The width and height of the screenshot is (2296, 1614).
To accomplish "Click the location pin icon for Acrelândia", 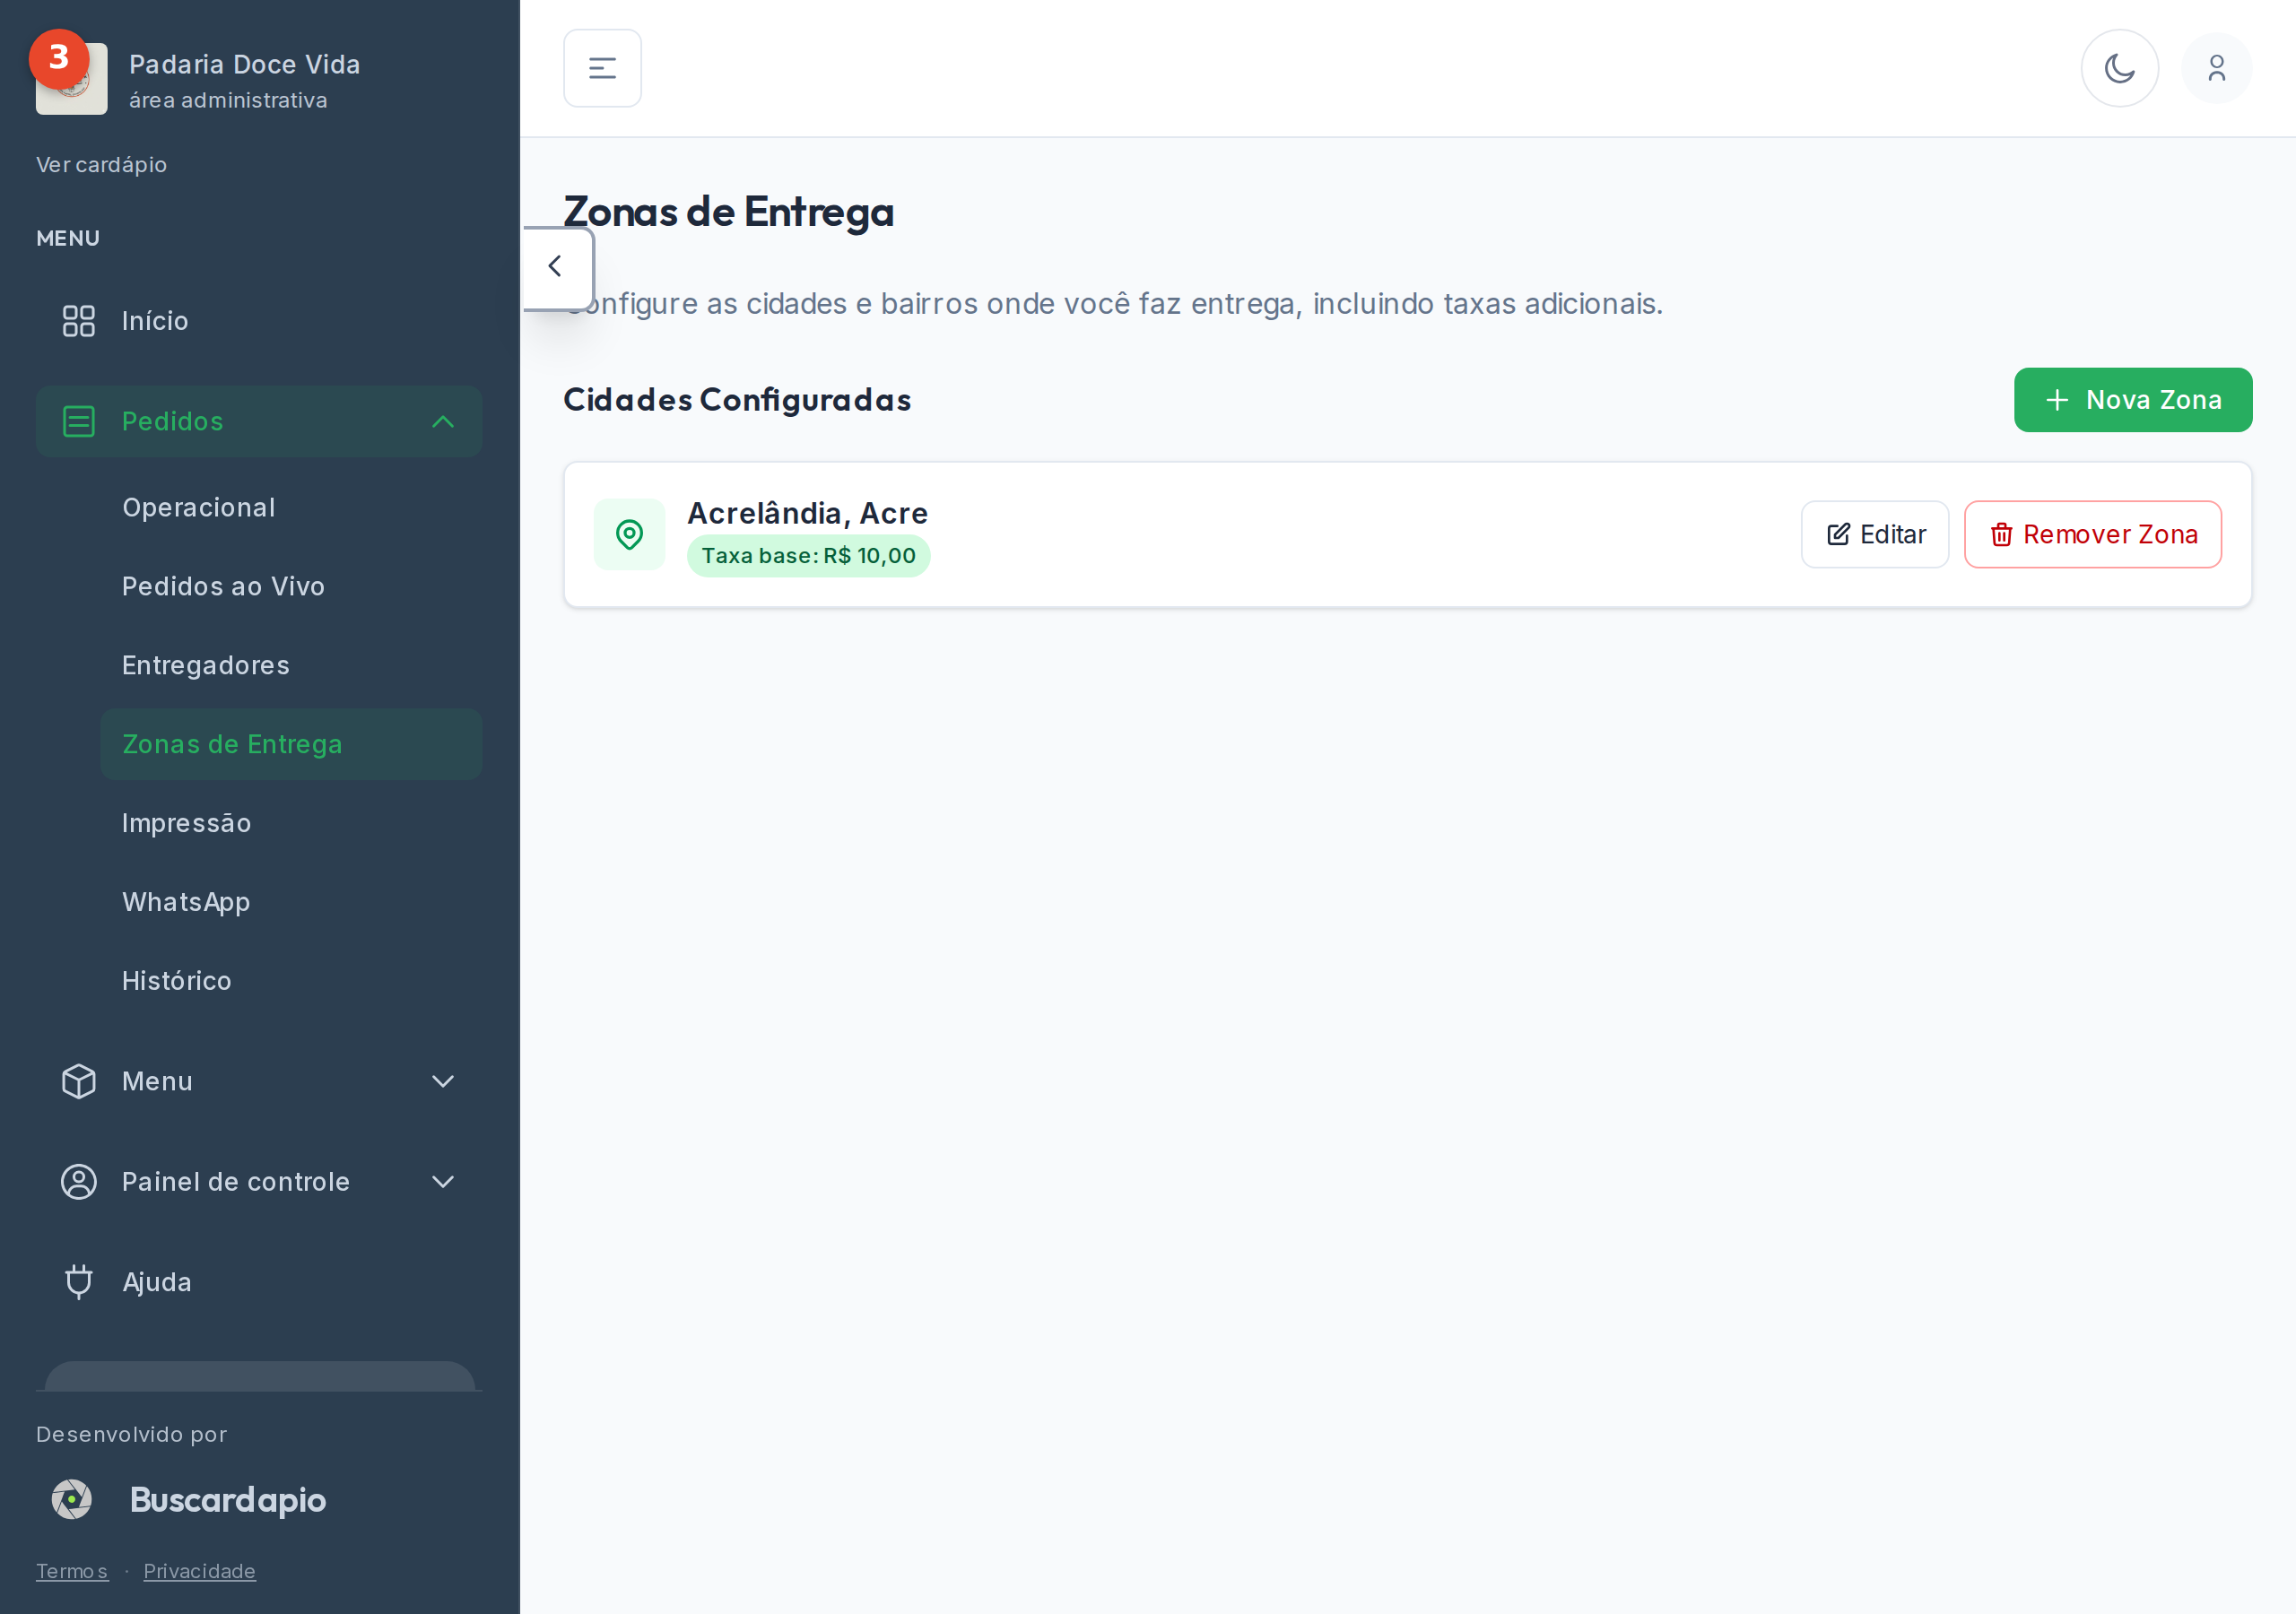I will (629, 535).
